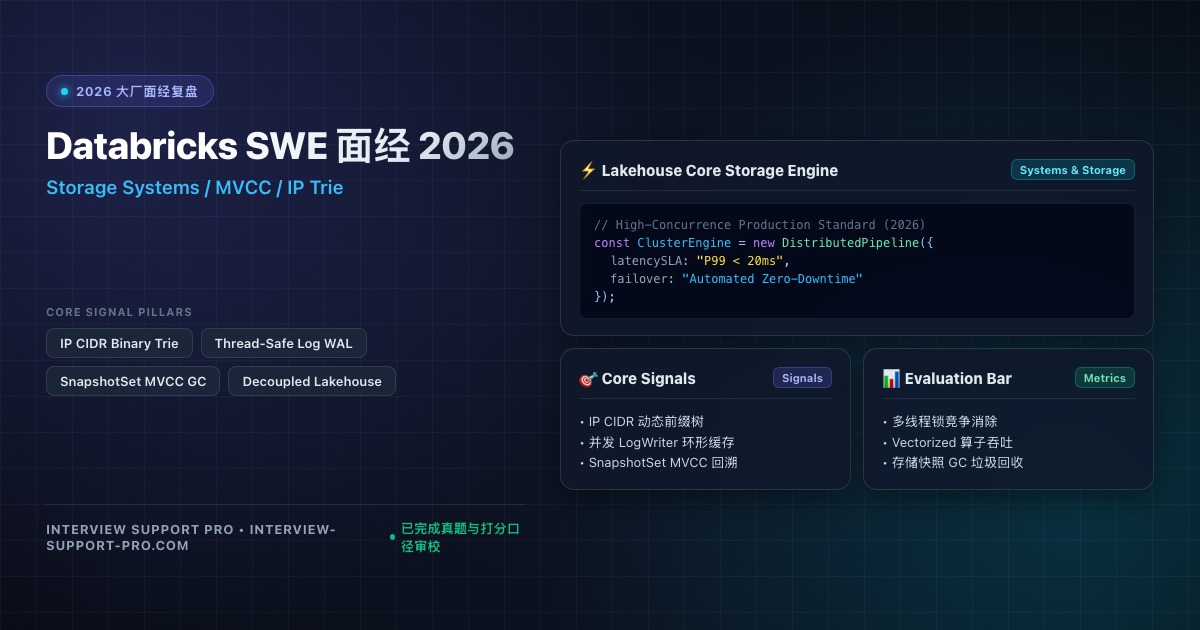Select the 2026 大厂面经复盘 badge
This screenshot has width=1200, height=630.
tap(130, 91)
